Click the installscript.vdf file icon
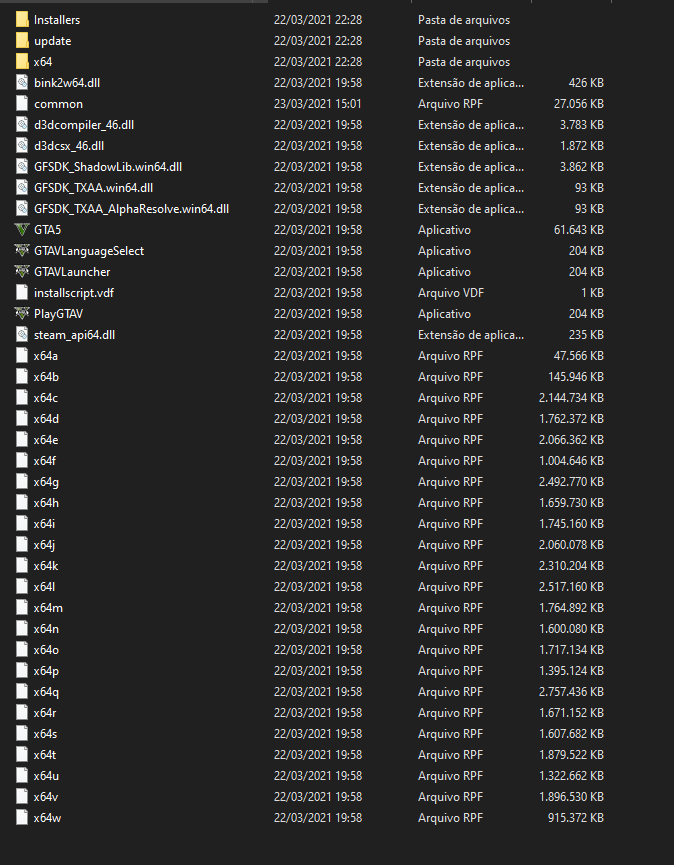The width and height of the screenshot is (674, 865). (x=22, y=292)
